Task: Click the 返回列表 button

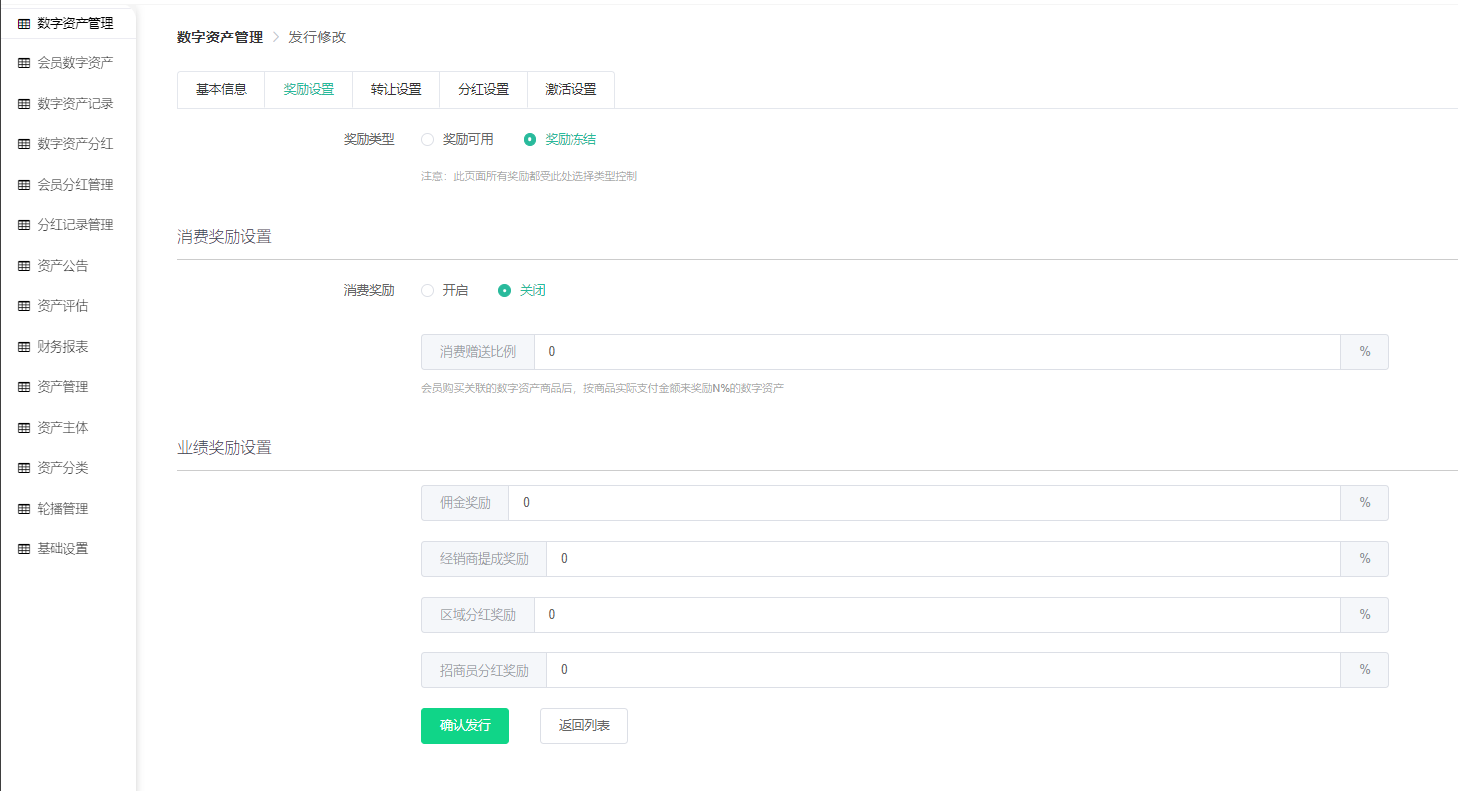Action: point(583,726)
